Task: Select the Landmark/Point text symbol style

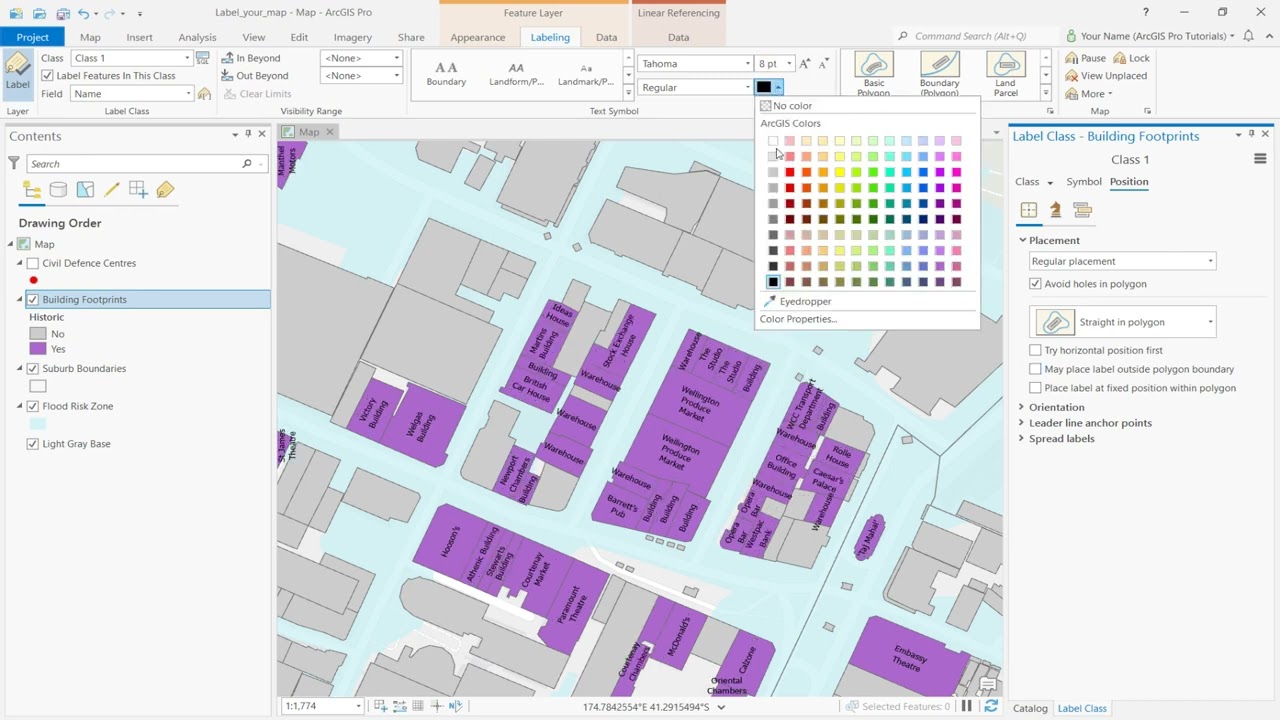Action: coord(585,70)
